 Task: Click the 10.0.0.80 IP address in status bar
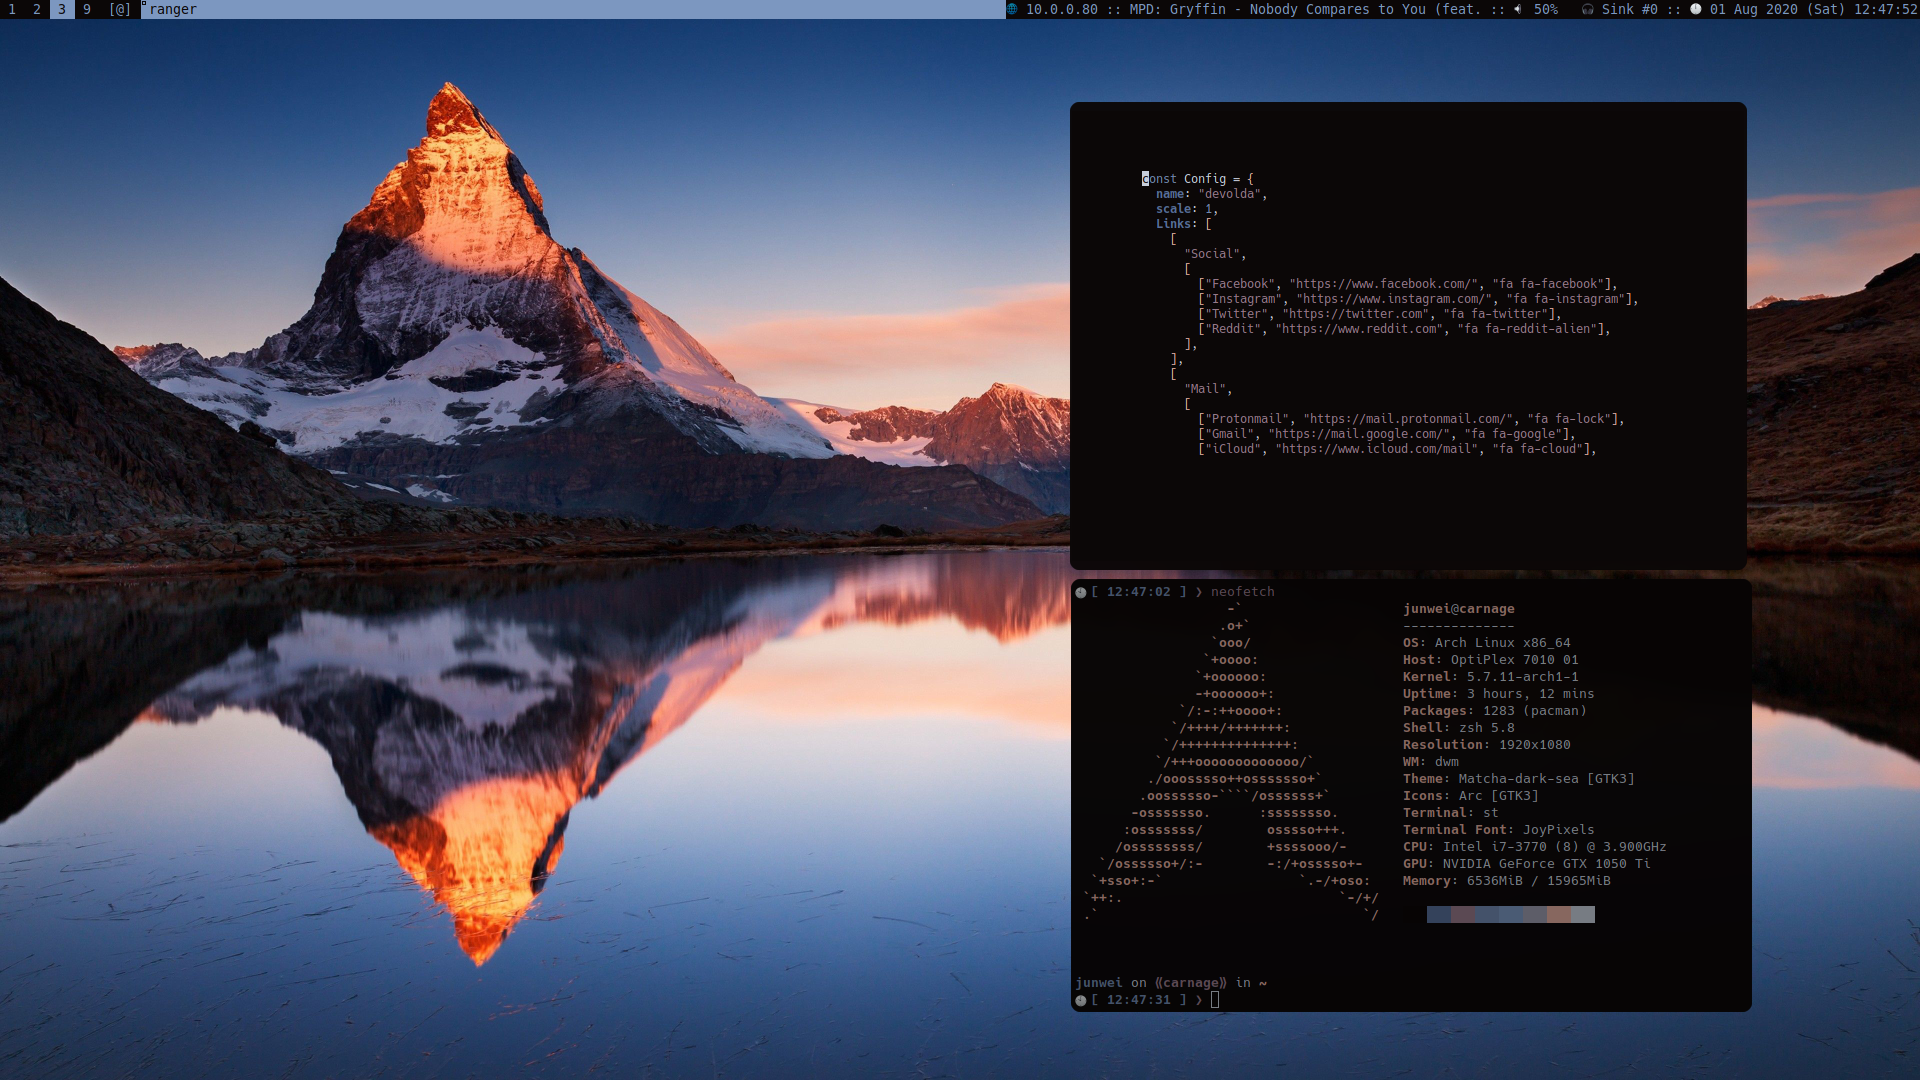tap(1061, 9)
